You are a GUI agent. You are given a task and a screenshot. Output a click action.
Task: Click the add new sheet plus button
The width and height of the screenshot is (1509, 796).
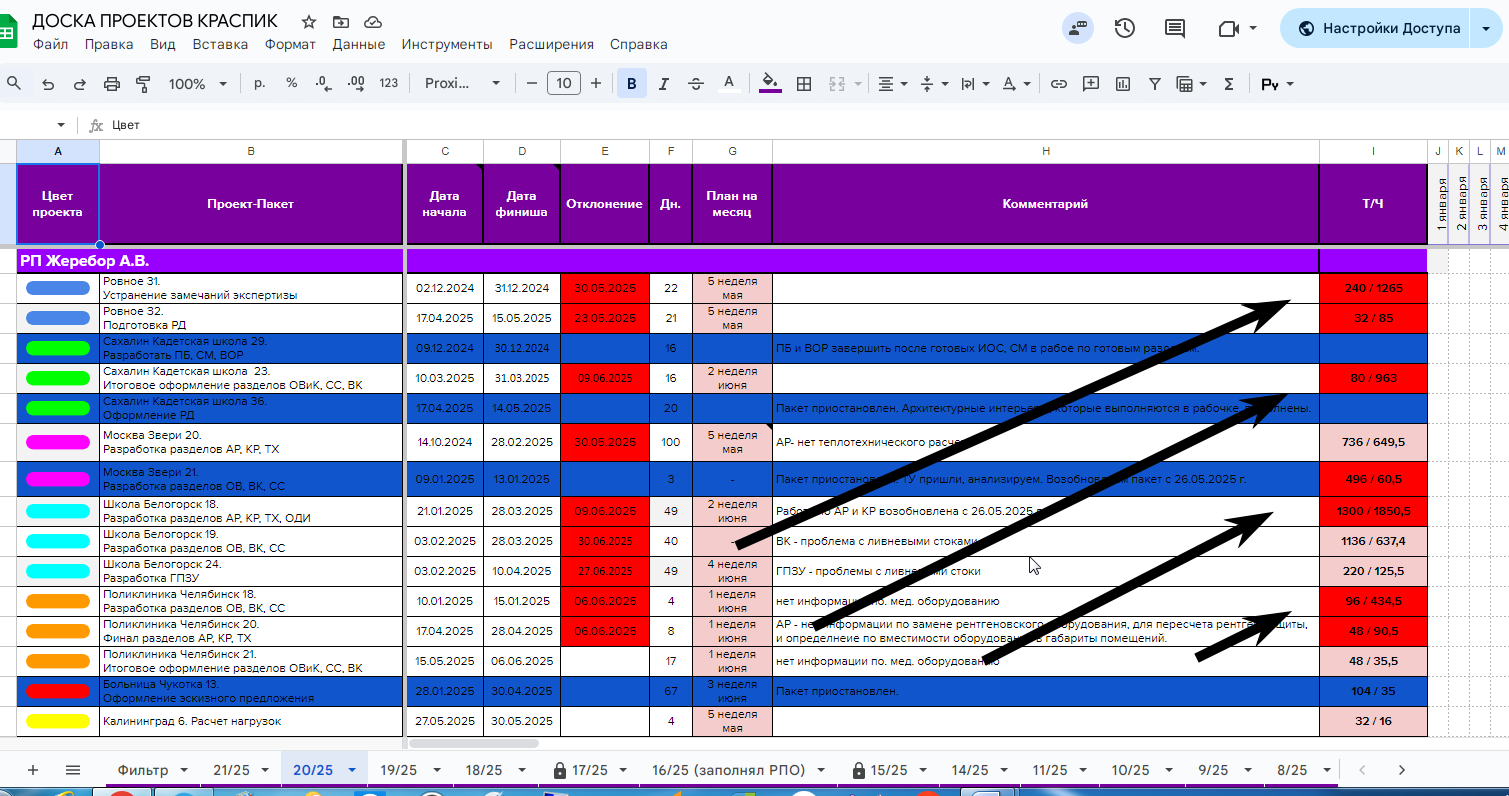tap(33, 770)
